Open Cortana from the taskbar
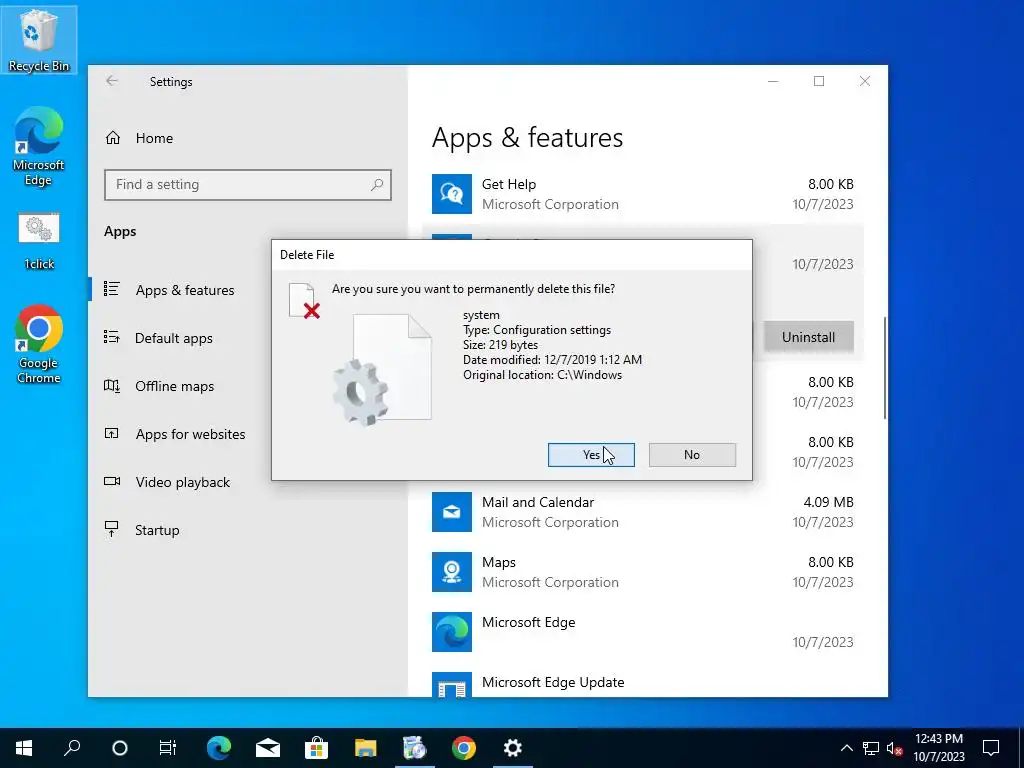1024x768 pixels. [120, 748]
